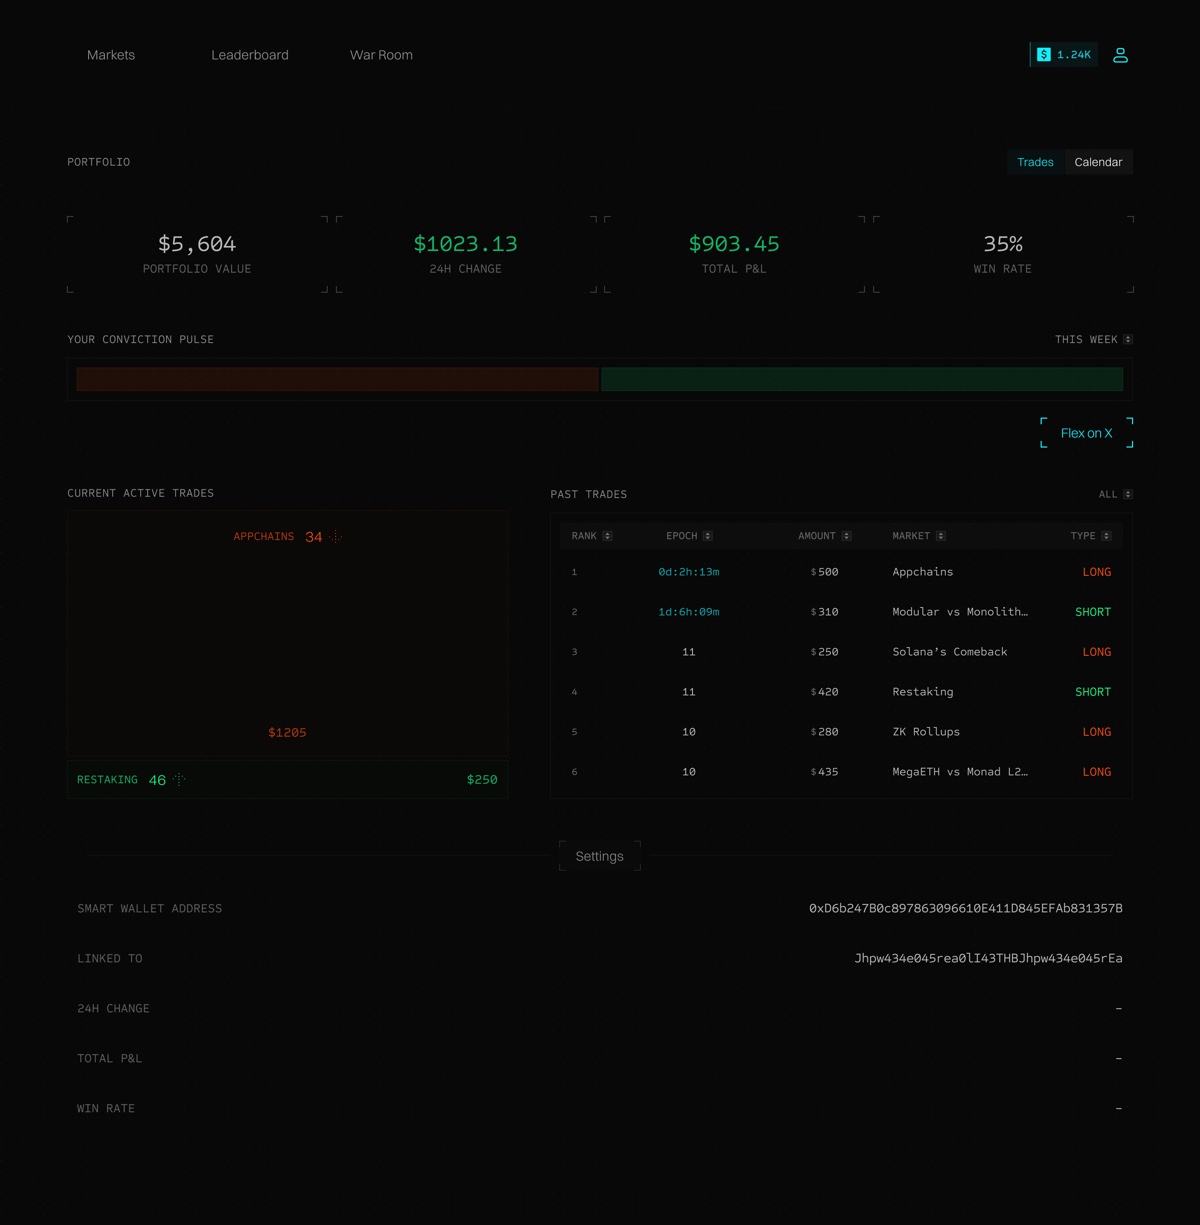Click the $1205 Appchains trade value
The image size is (1200, 1225).
pyautogui.click(x=287, y=733)
